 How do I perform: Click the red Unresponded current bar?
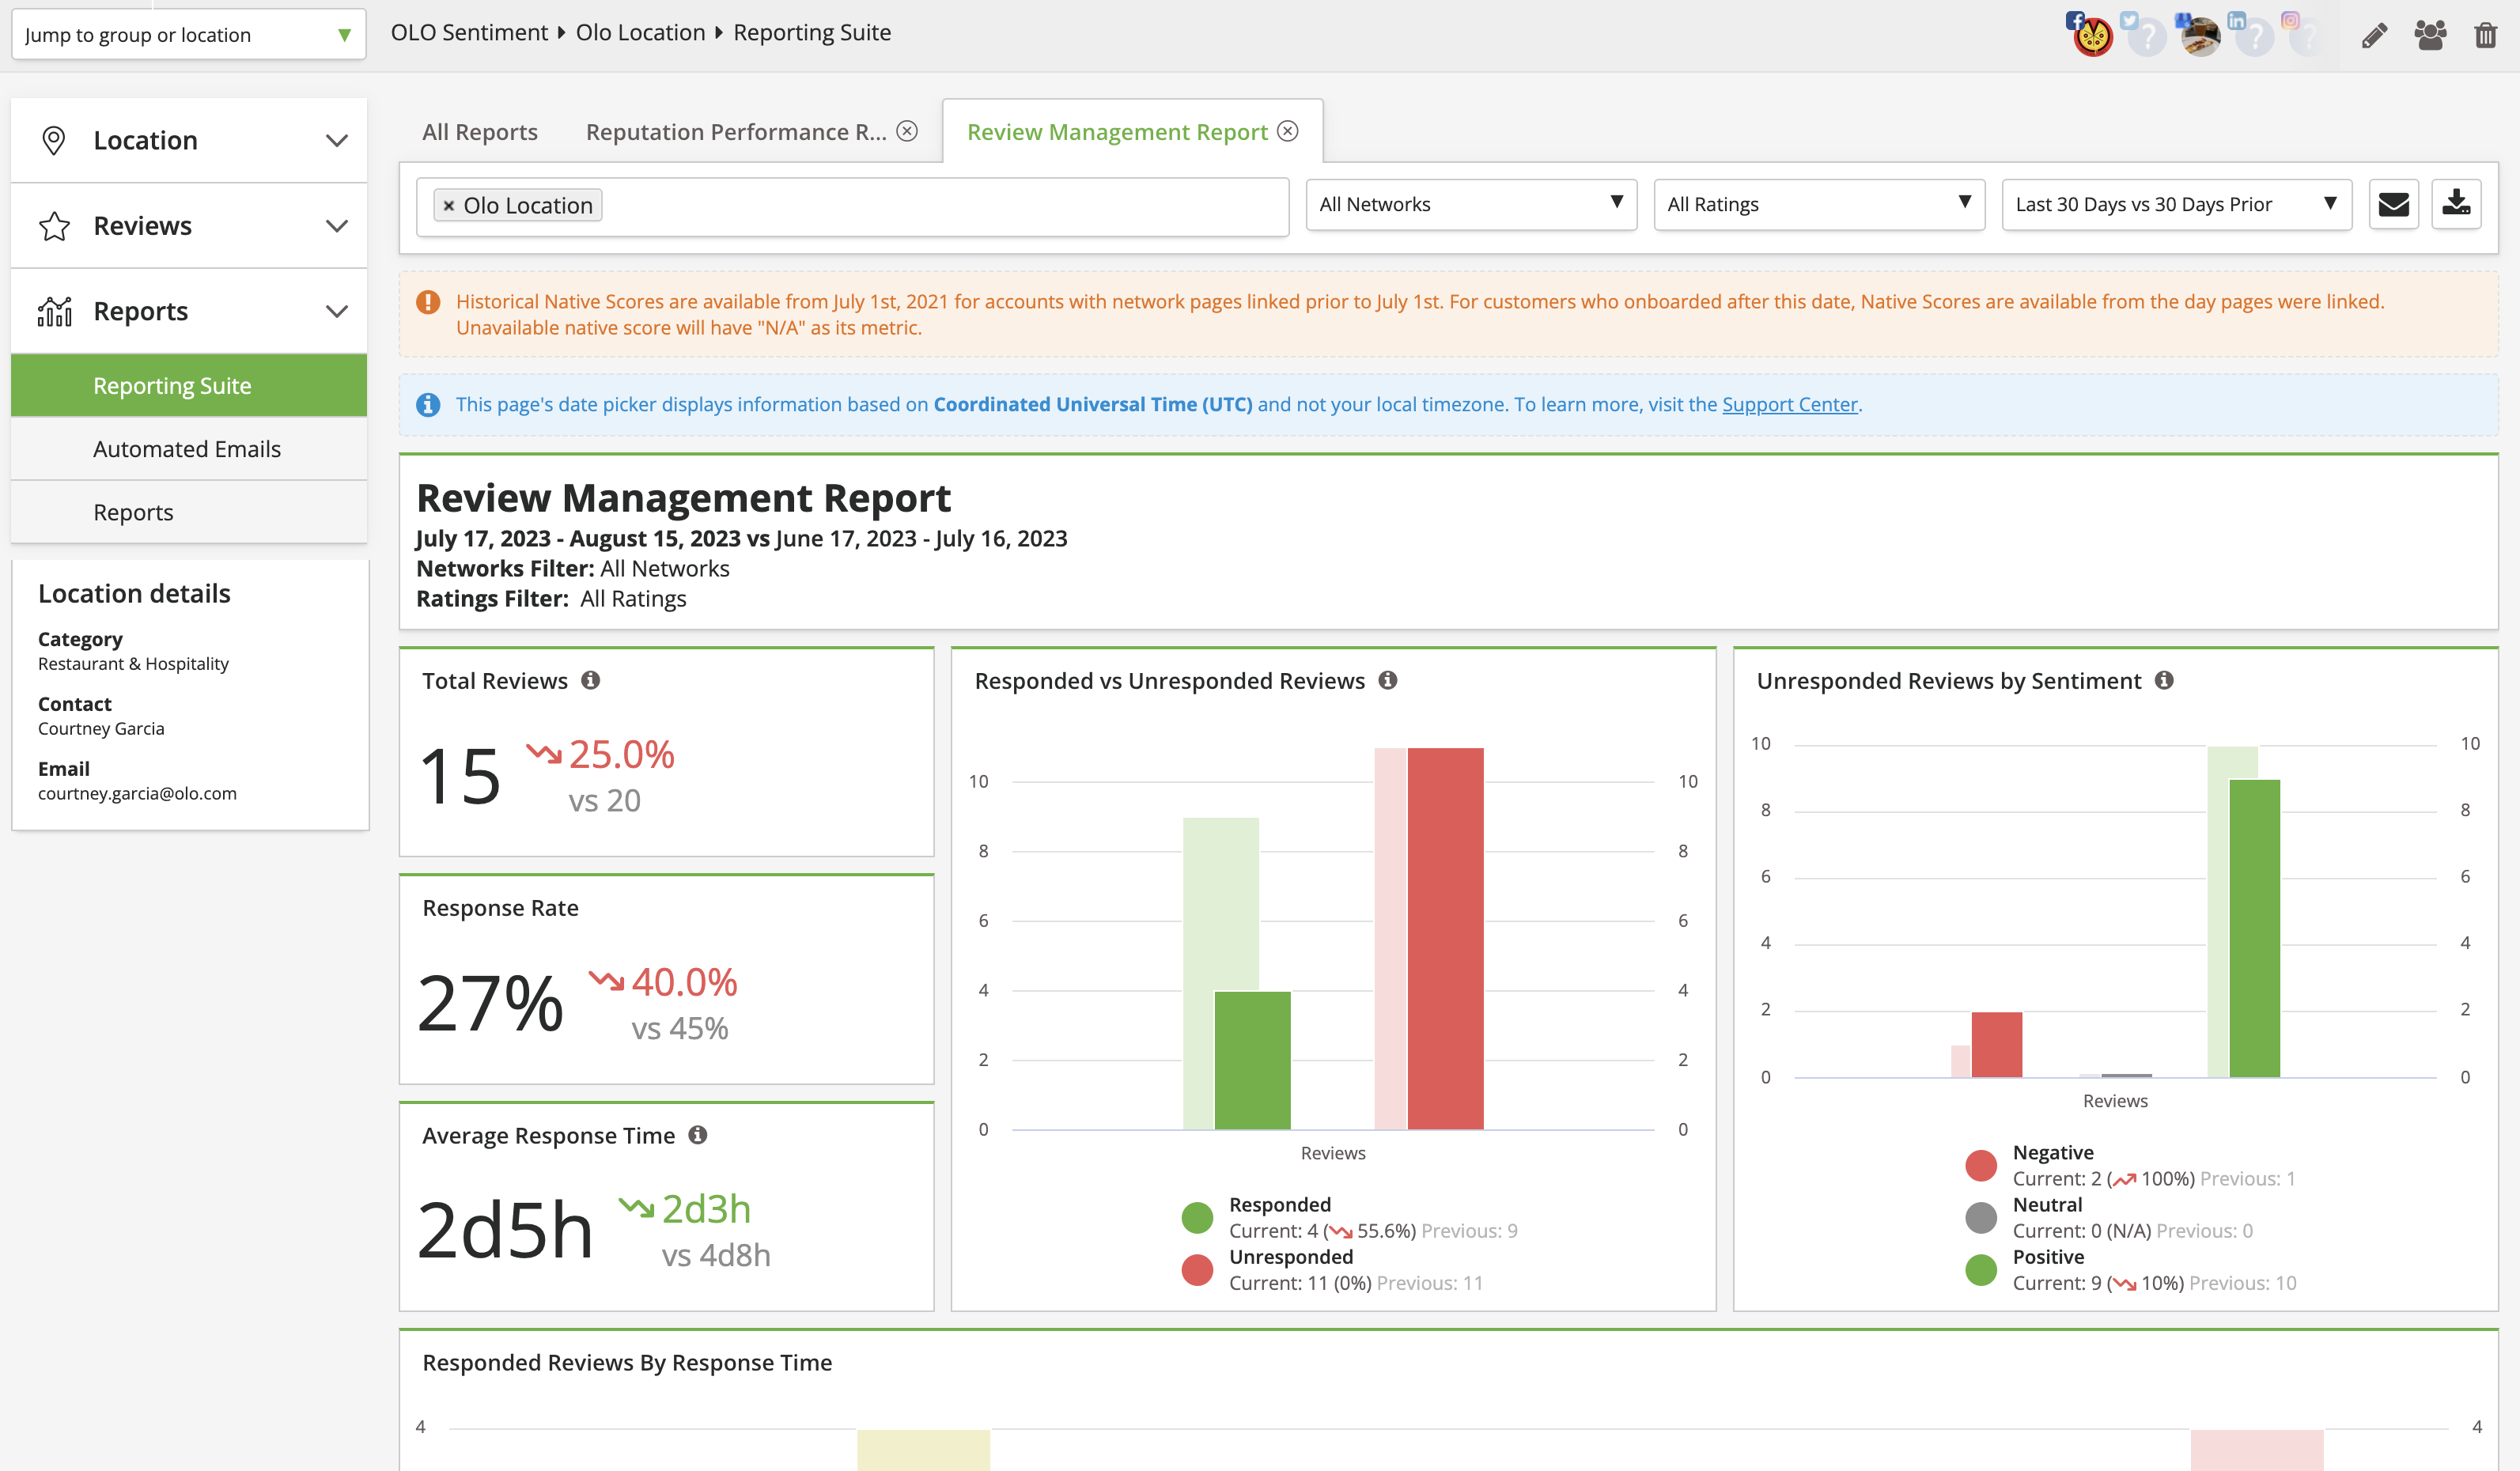[x=1445, y=938]
